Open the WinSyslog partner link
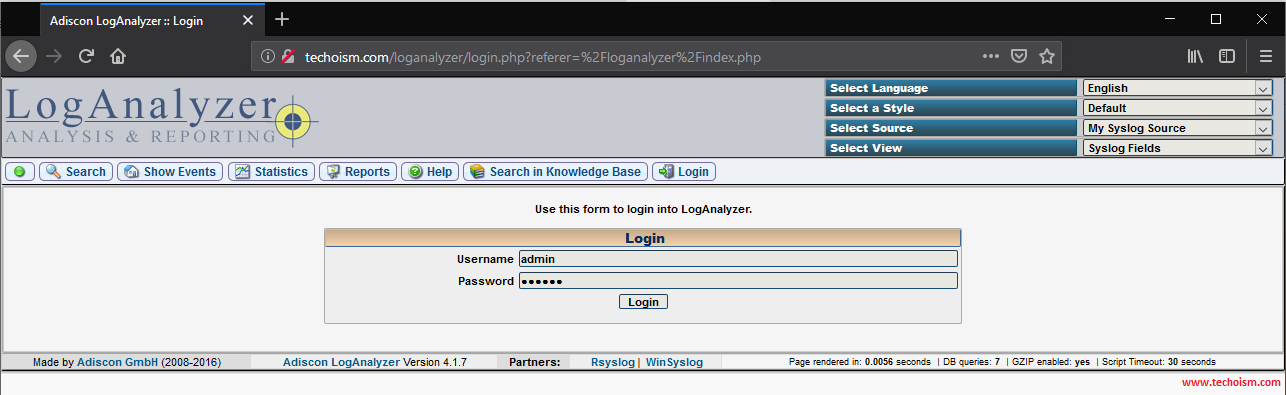This screenshot has width=1286, height=395. click(675, 362)
